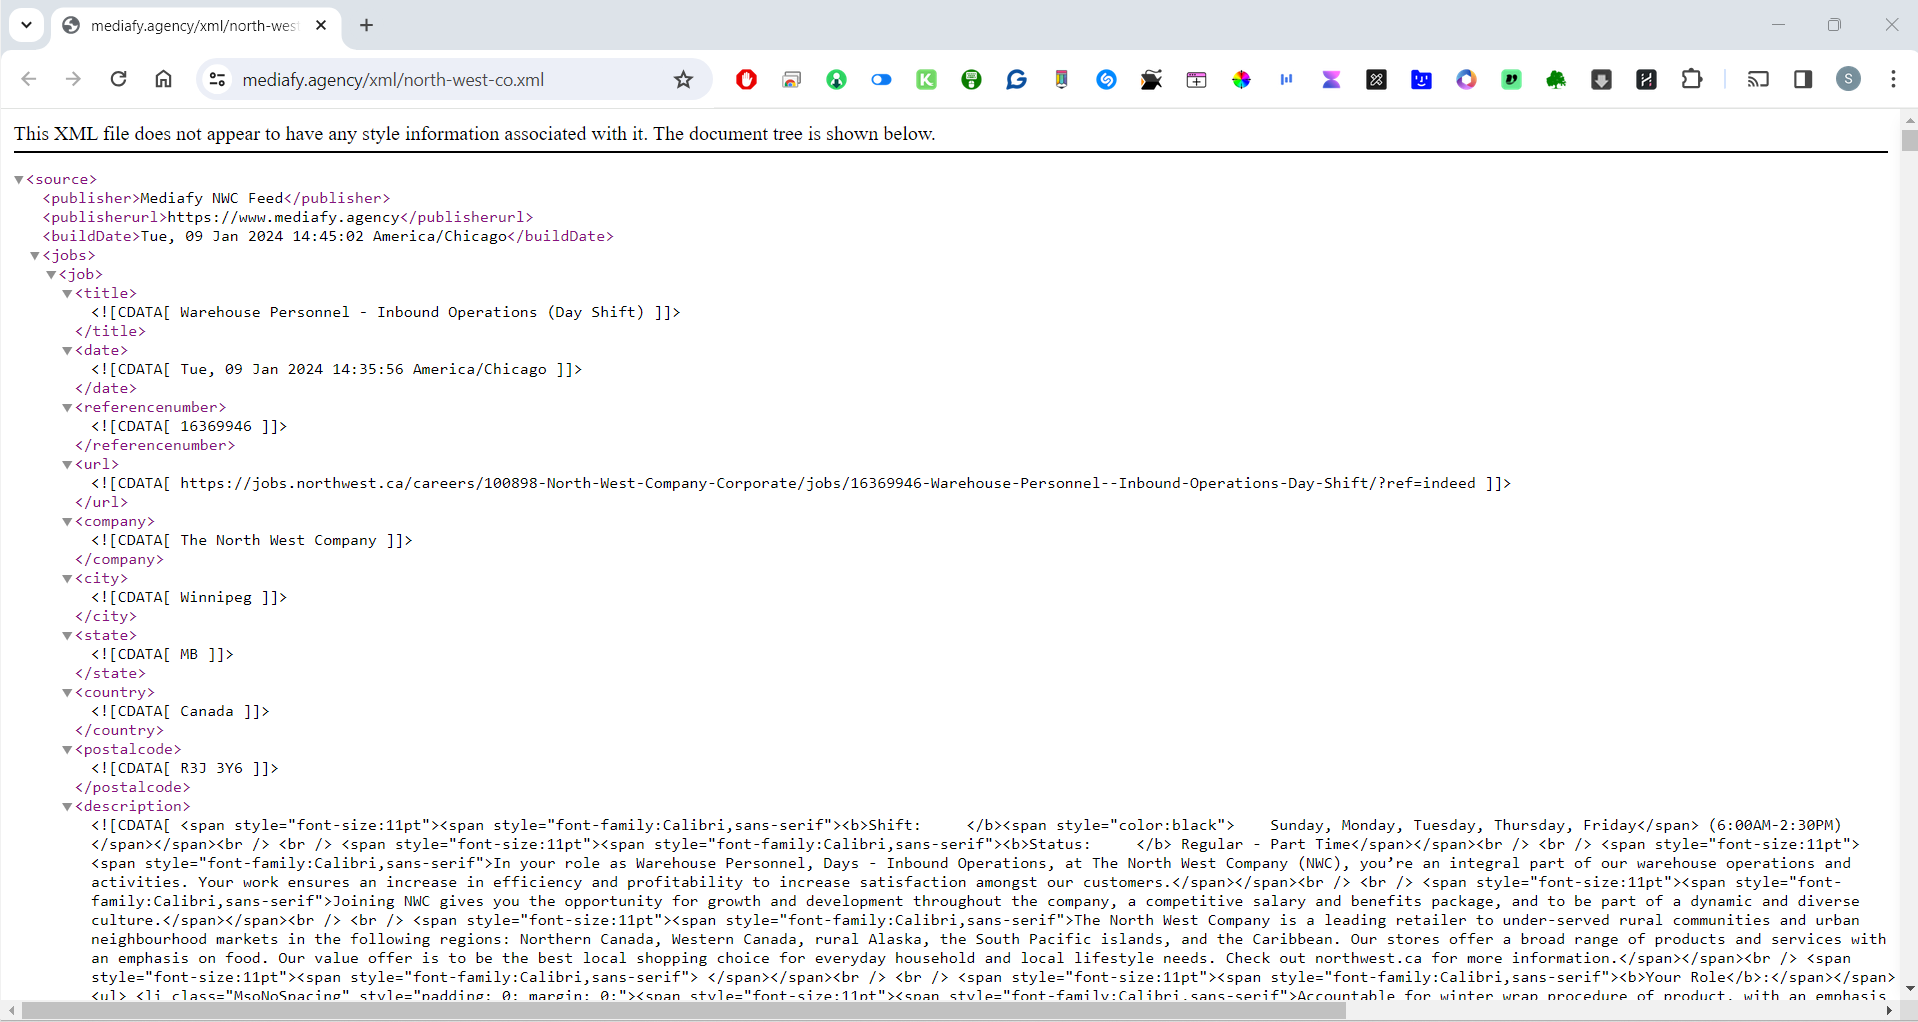Open the blue Shazam extension icon
This screenshot has width=1918, height=1022.
[1106, 80]
